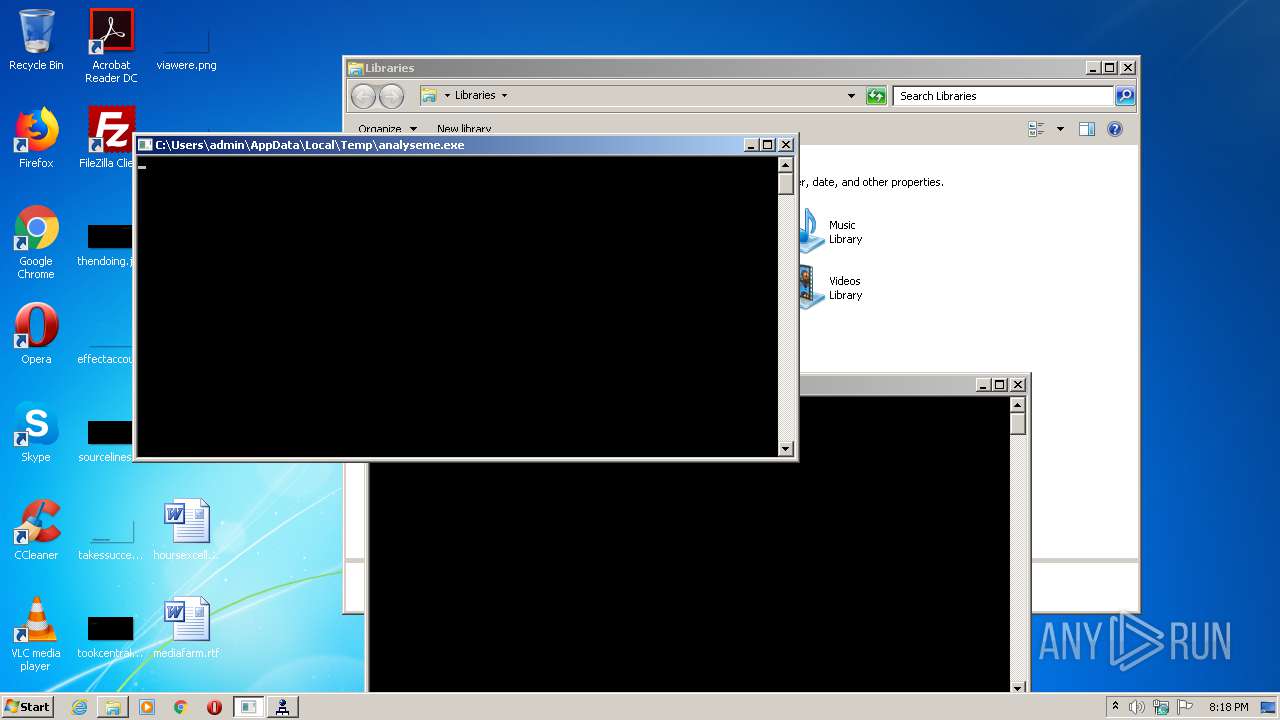The image size is (1280, 720).
Task: Open Music Library in Libraries window
Action: (832, 232)
